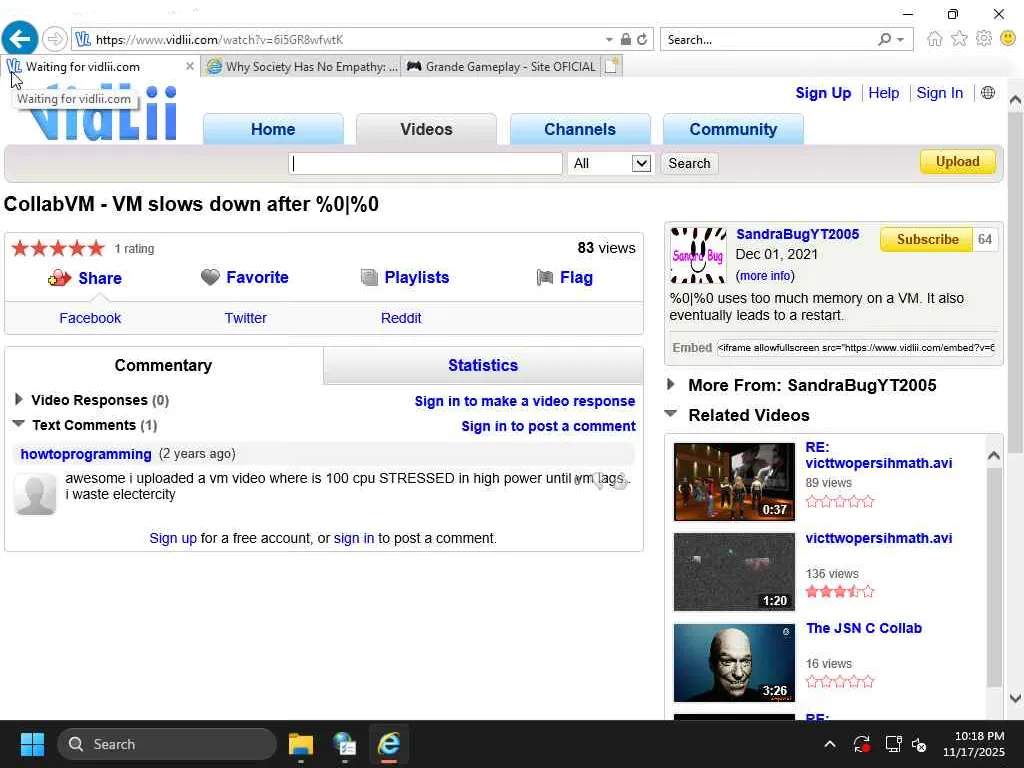Click the muted volume tray icon
1024x768 pixels.
point(920,744)
